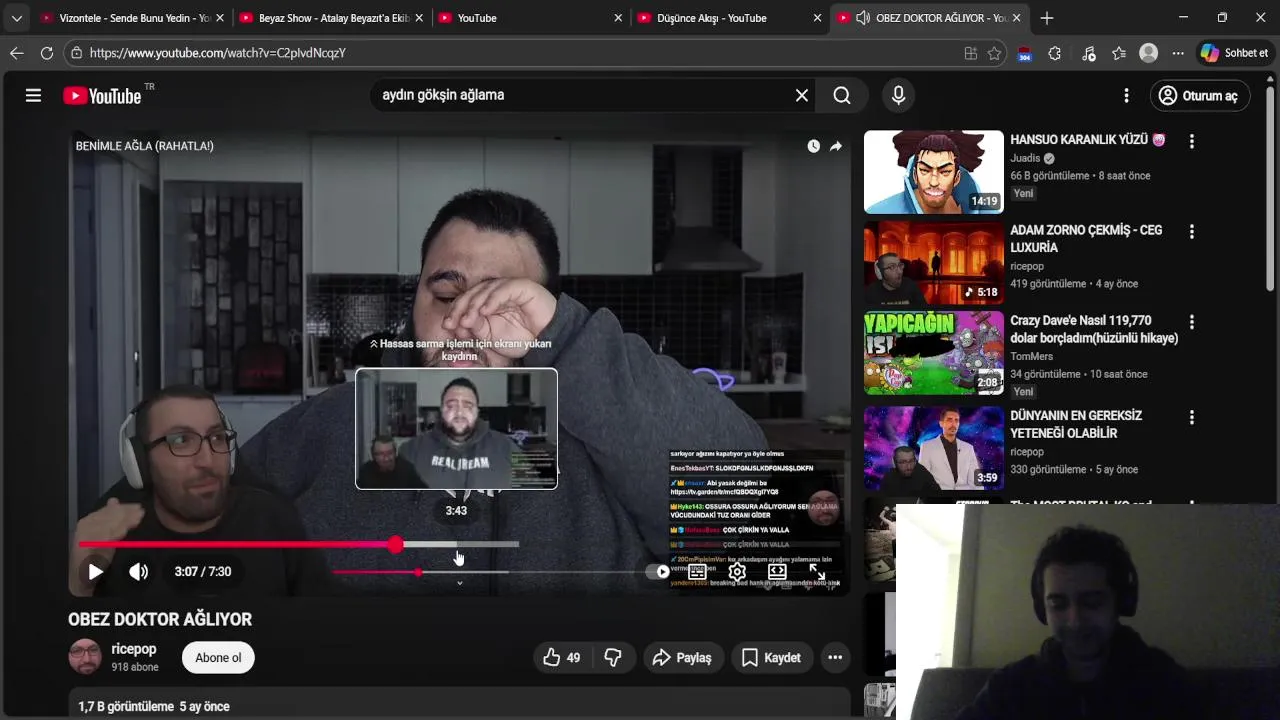
Task: Open YouTube settings three-dot menu near sign-in
Action: coord(1126,95)
